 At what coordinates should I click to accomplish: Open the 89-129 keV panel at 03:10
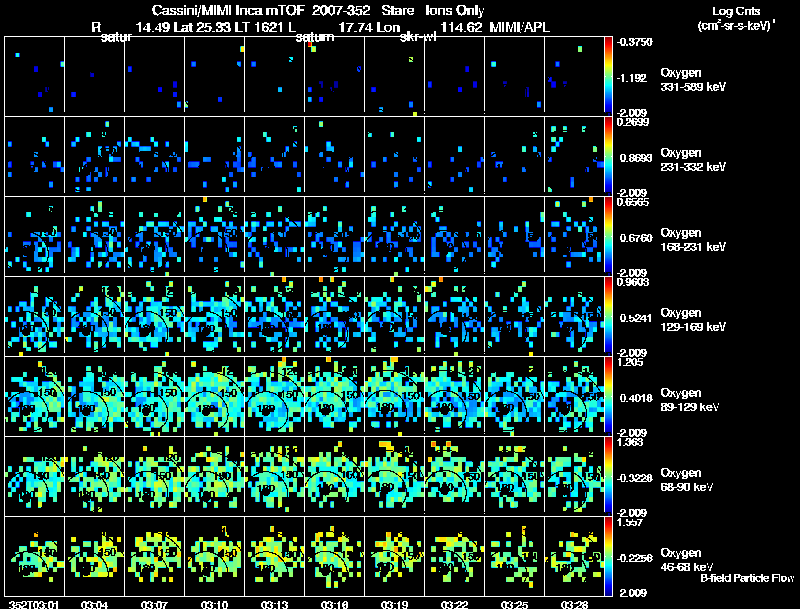(214, 396)
